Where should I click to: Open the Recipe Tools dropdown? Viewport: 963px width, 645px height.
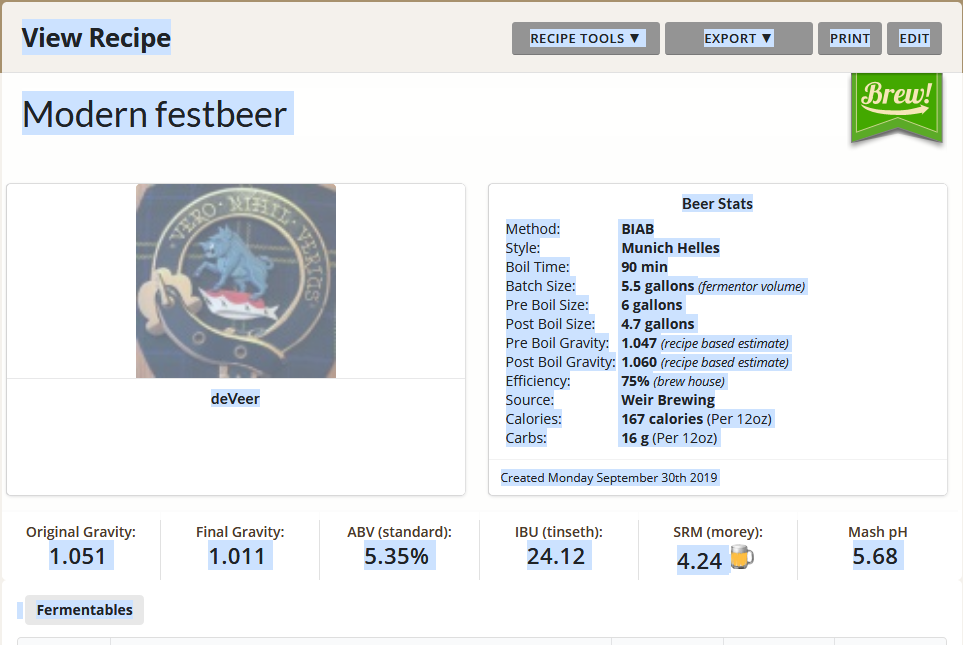(585, 39)
